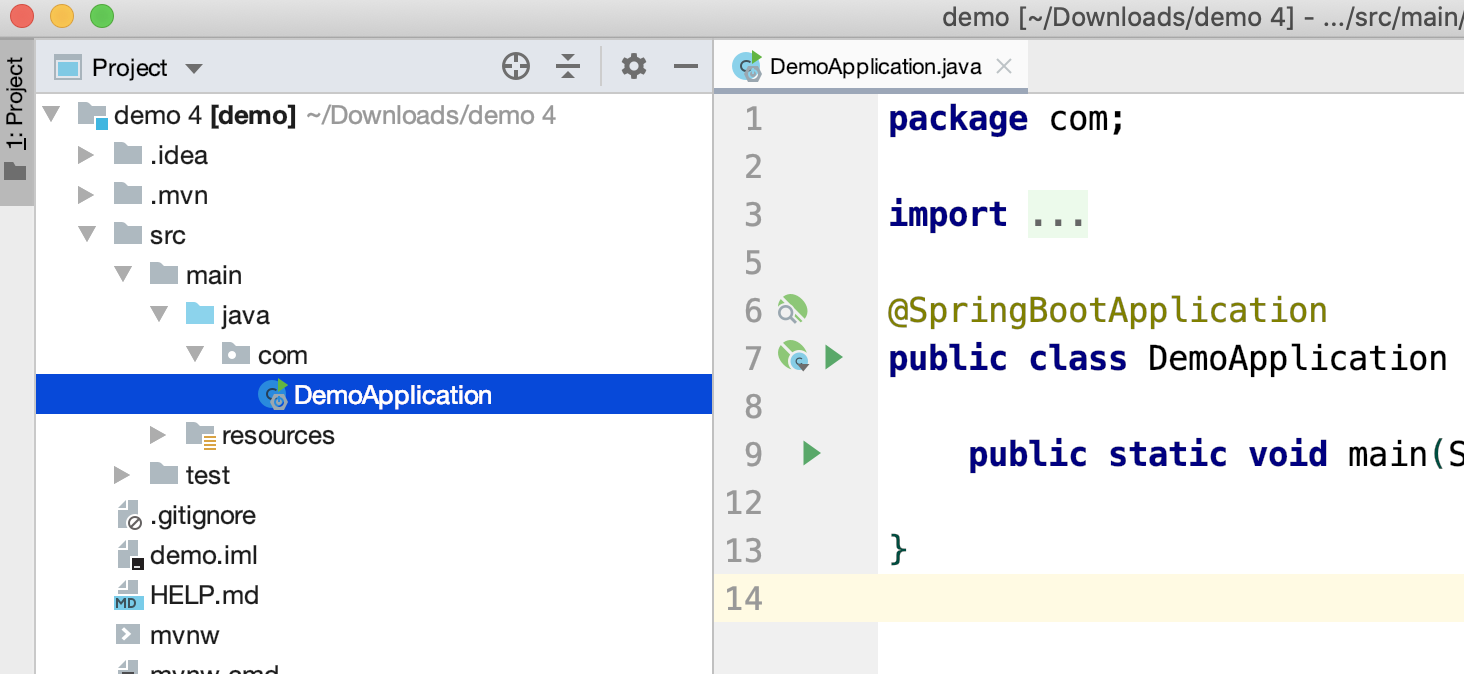This screenshot has width=1464, height=674.
Task: Click the .mvn folder icon
Action: 128,194
